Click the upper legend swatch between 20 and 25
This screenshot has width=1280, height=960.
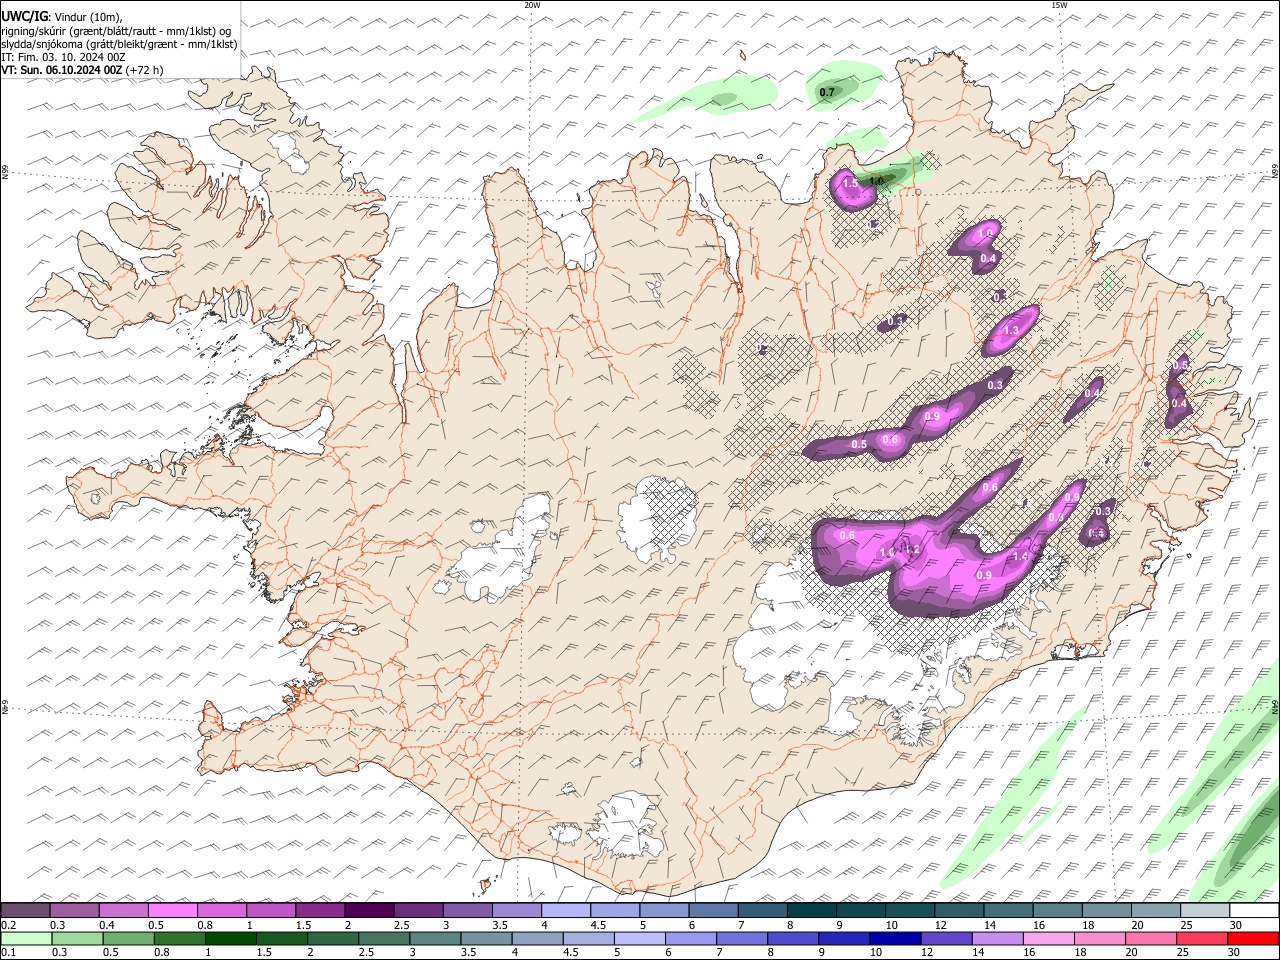pos(1155,910)
